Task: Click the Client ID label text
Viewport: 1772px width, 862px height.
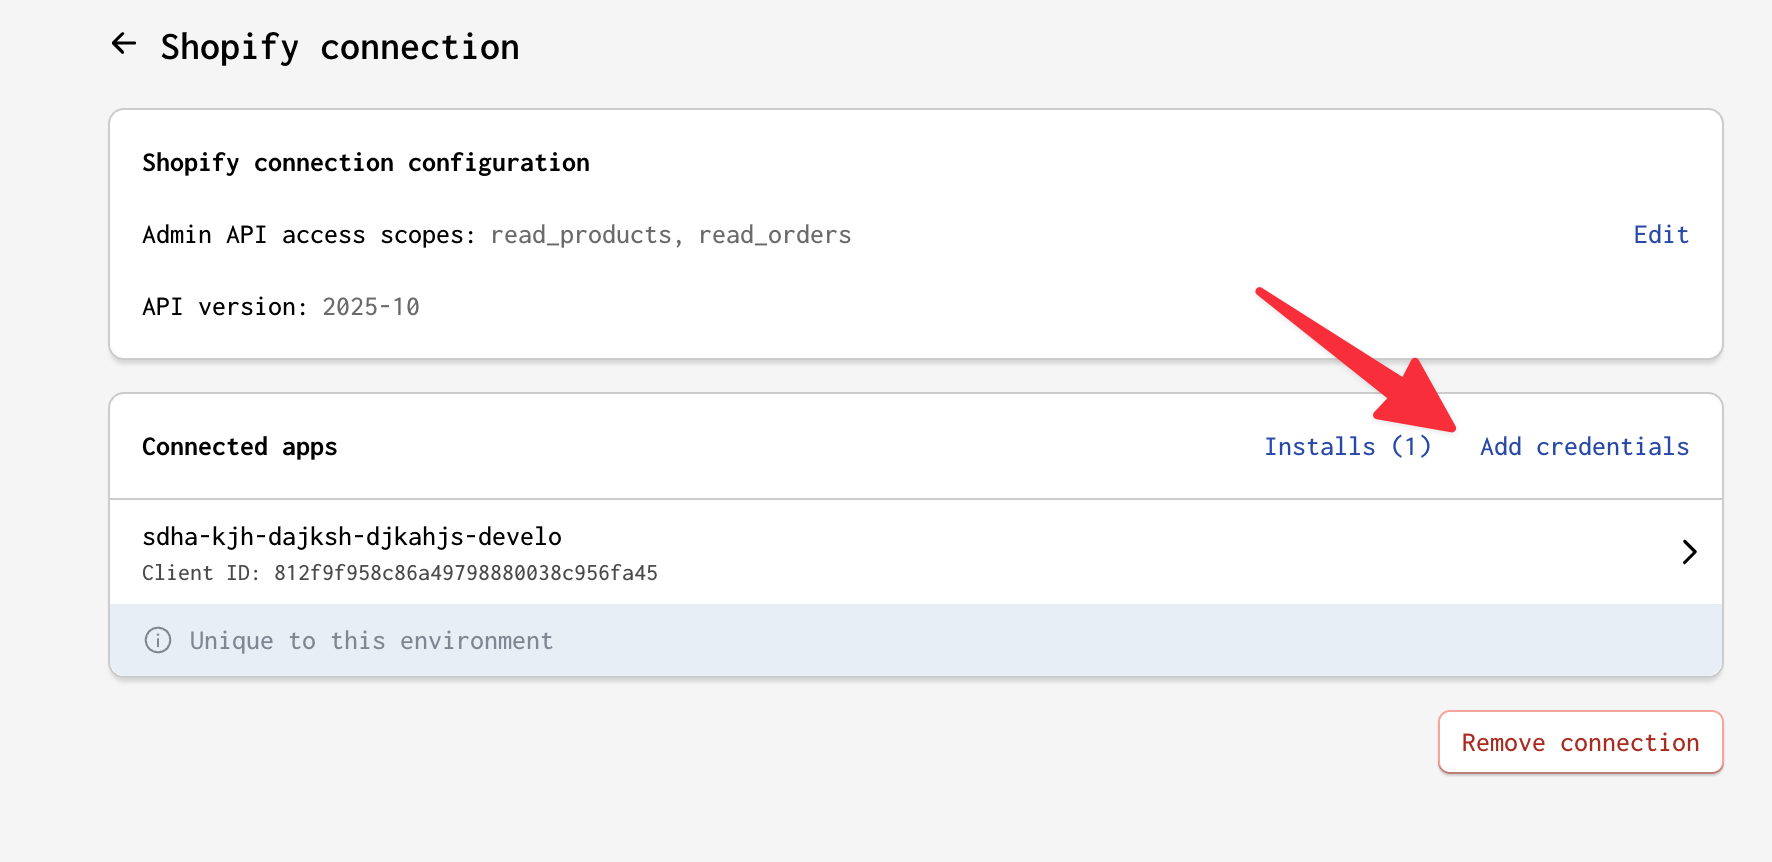Action: click(x=201, y=573)
